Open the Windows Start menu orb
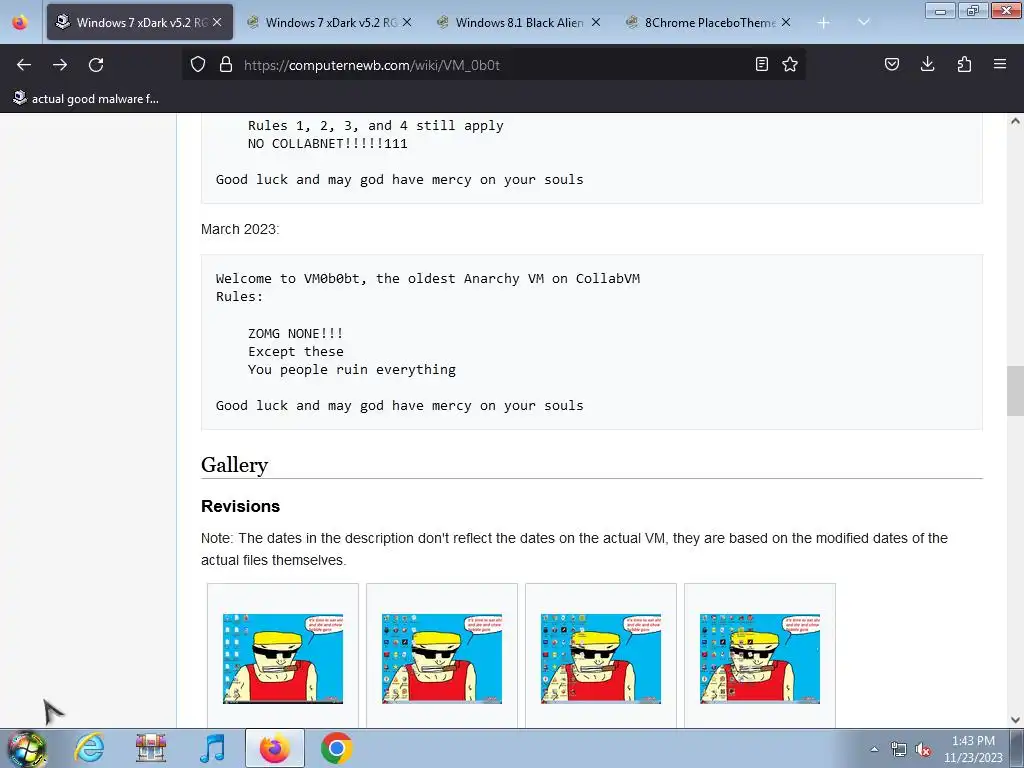Viewport: 1024px width, 768px height. [27, 748]
